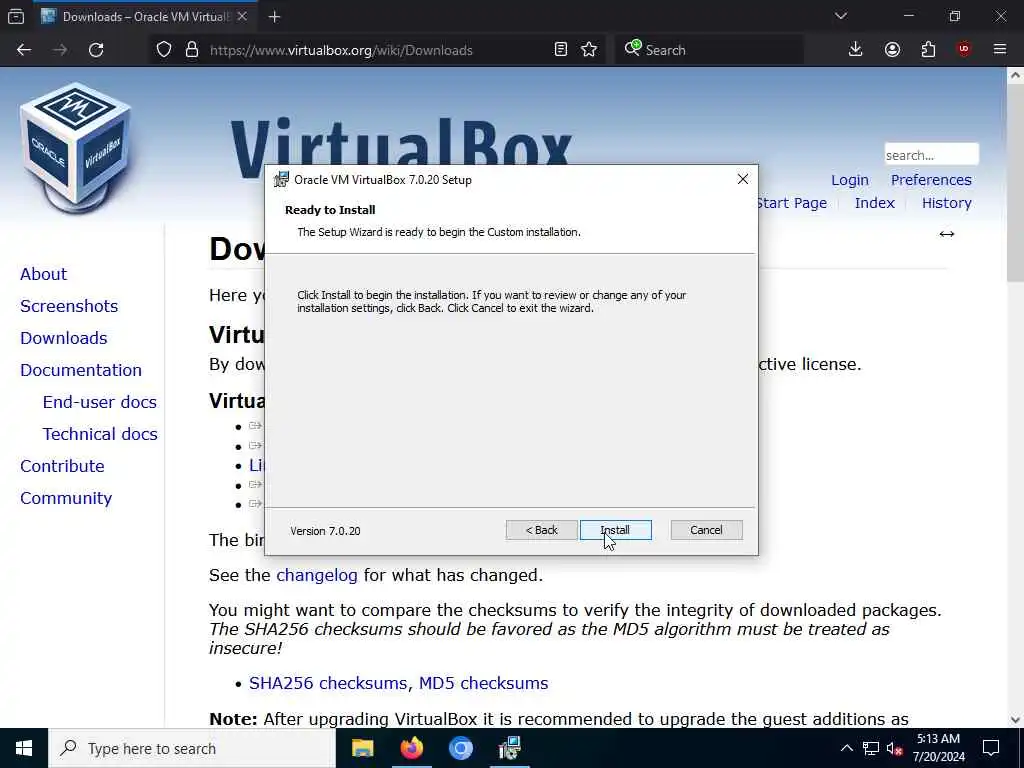Click the site security padlock icon
This screenshot has width=1024, height=768.
tap(191, 50)
